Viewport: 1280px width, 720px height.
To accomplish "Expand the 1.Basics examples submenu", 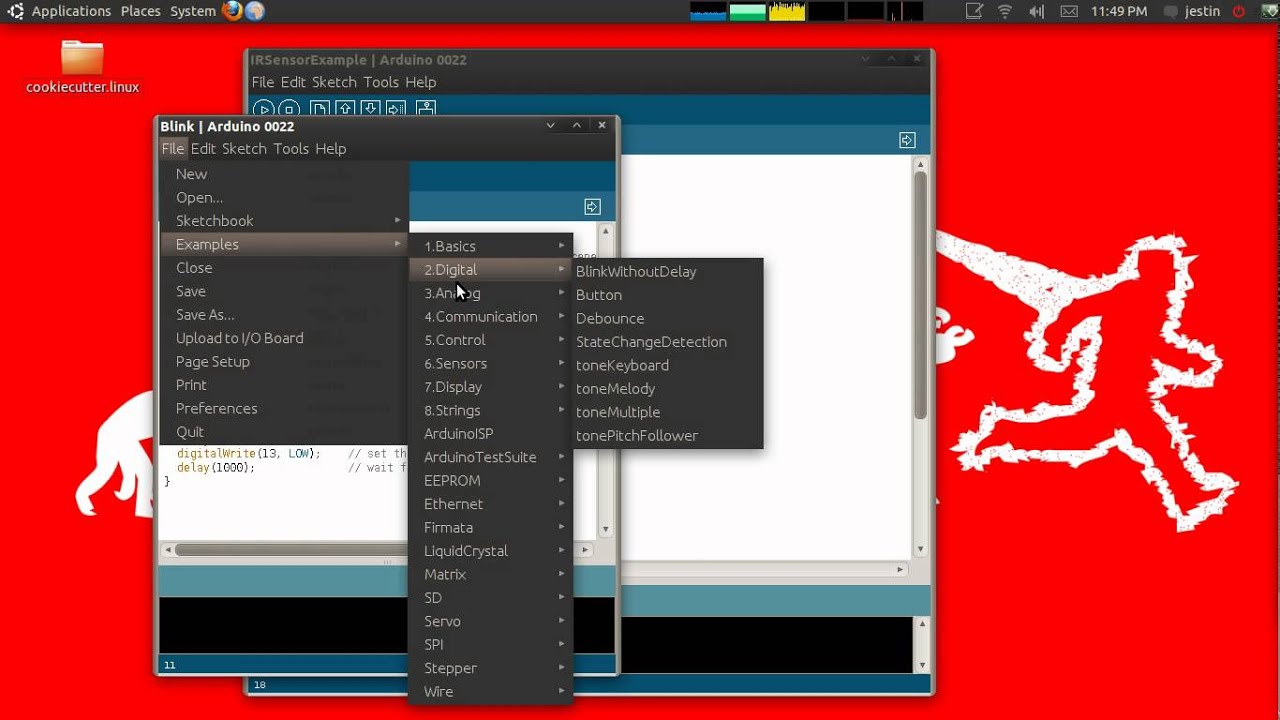I will pos(491,246).
